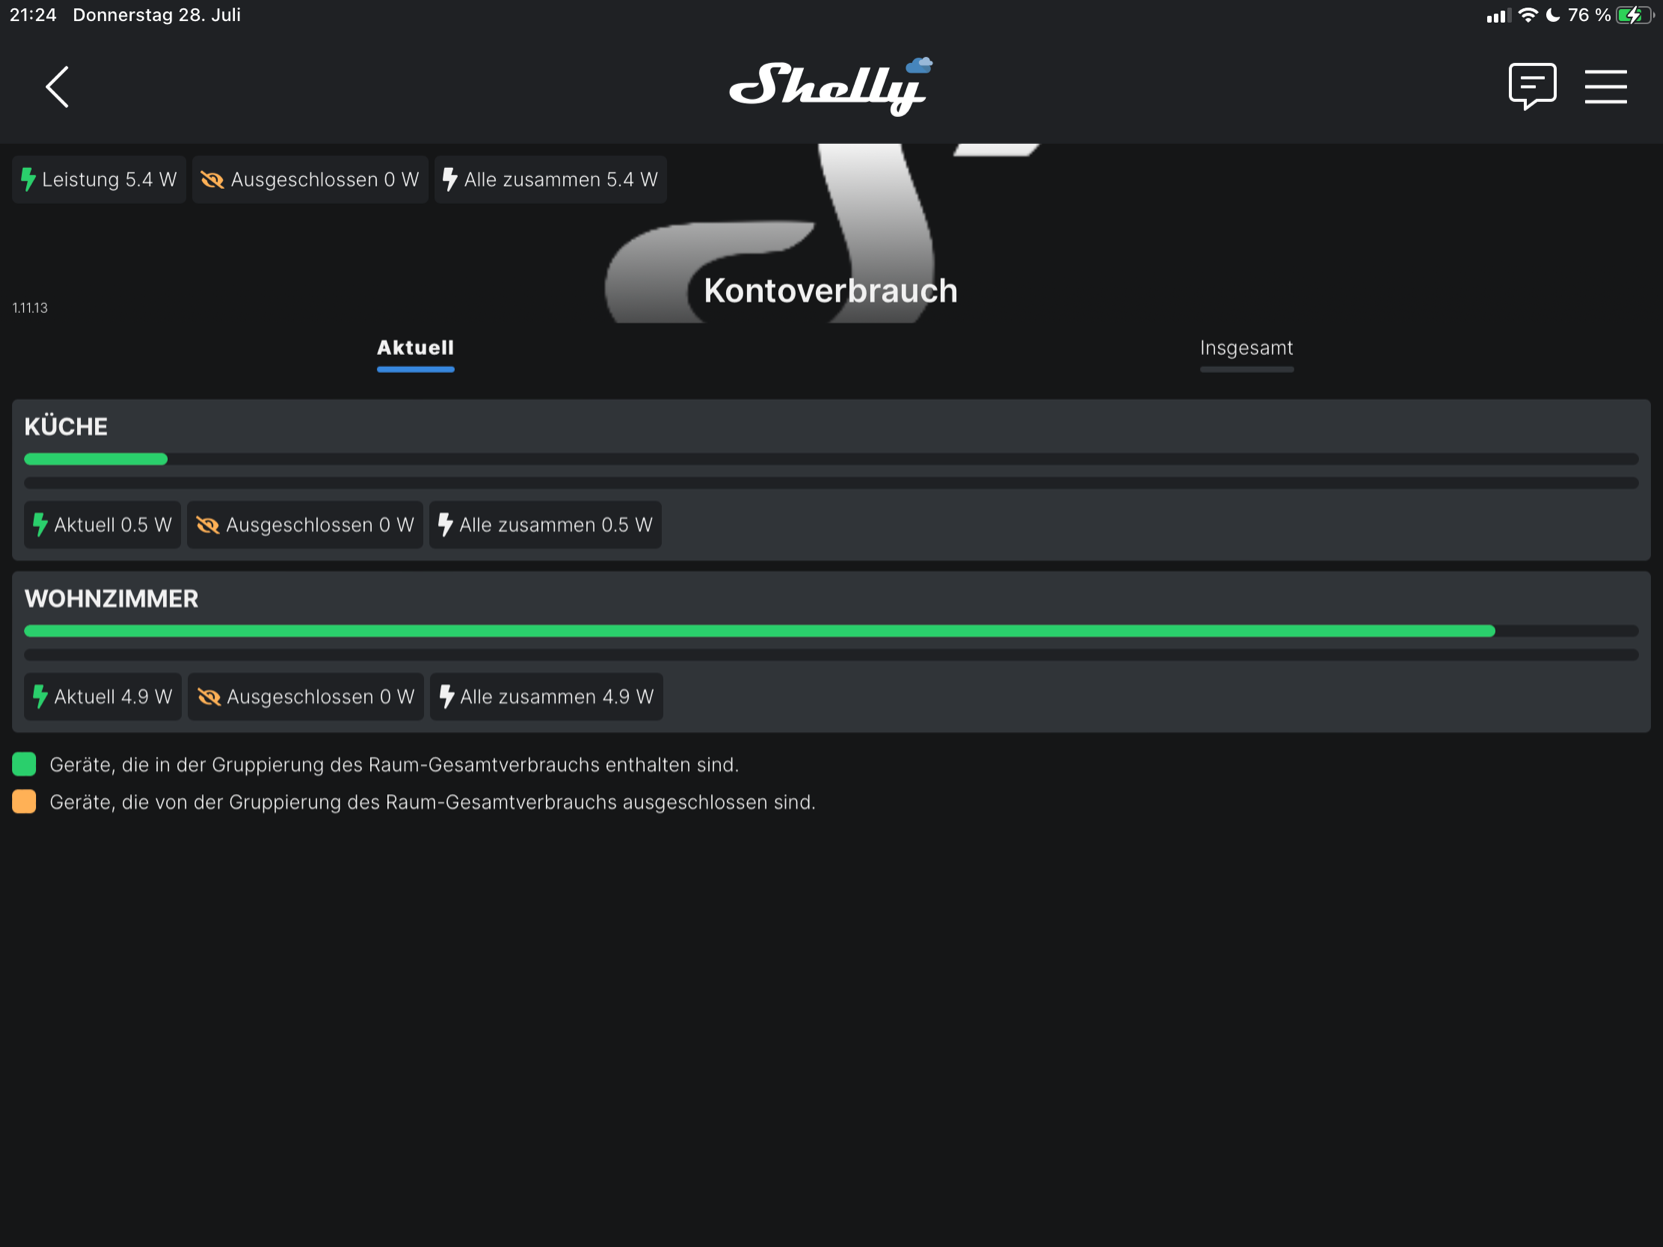Image resolution: width=1663 pixels, height=1247 pixels.
Task: Open the chat messages icon
Action: pyautogui.click(x=1531, y=86)
